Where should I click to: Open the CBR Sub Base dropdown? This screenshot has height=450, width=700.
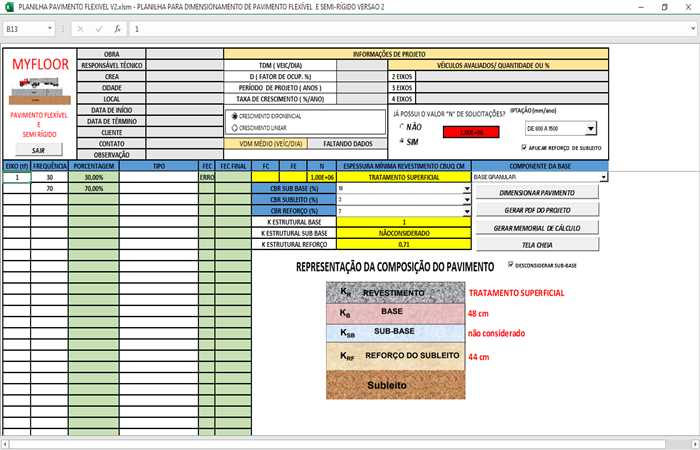467,188
